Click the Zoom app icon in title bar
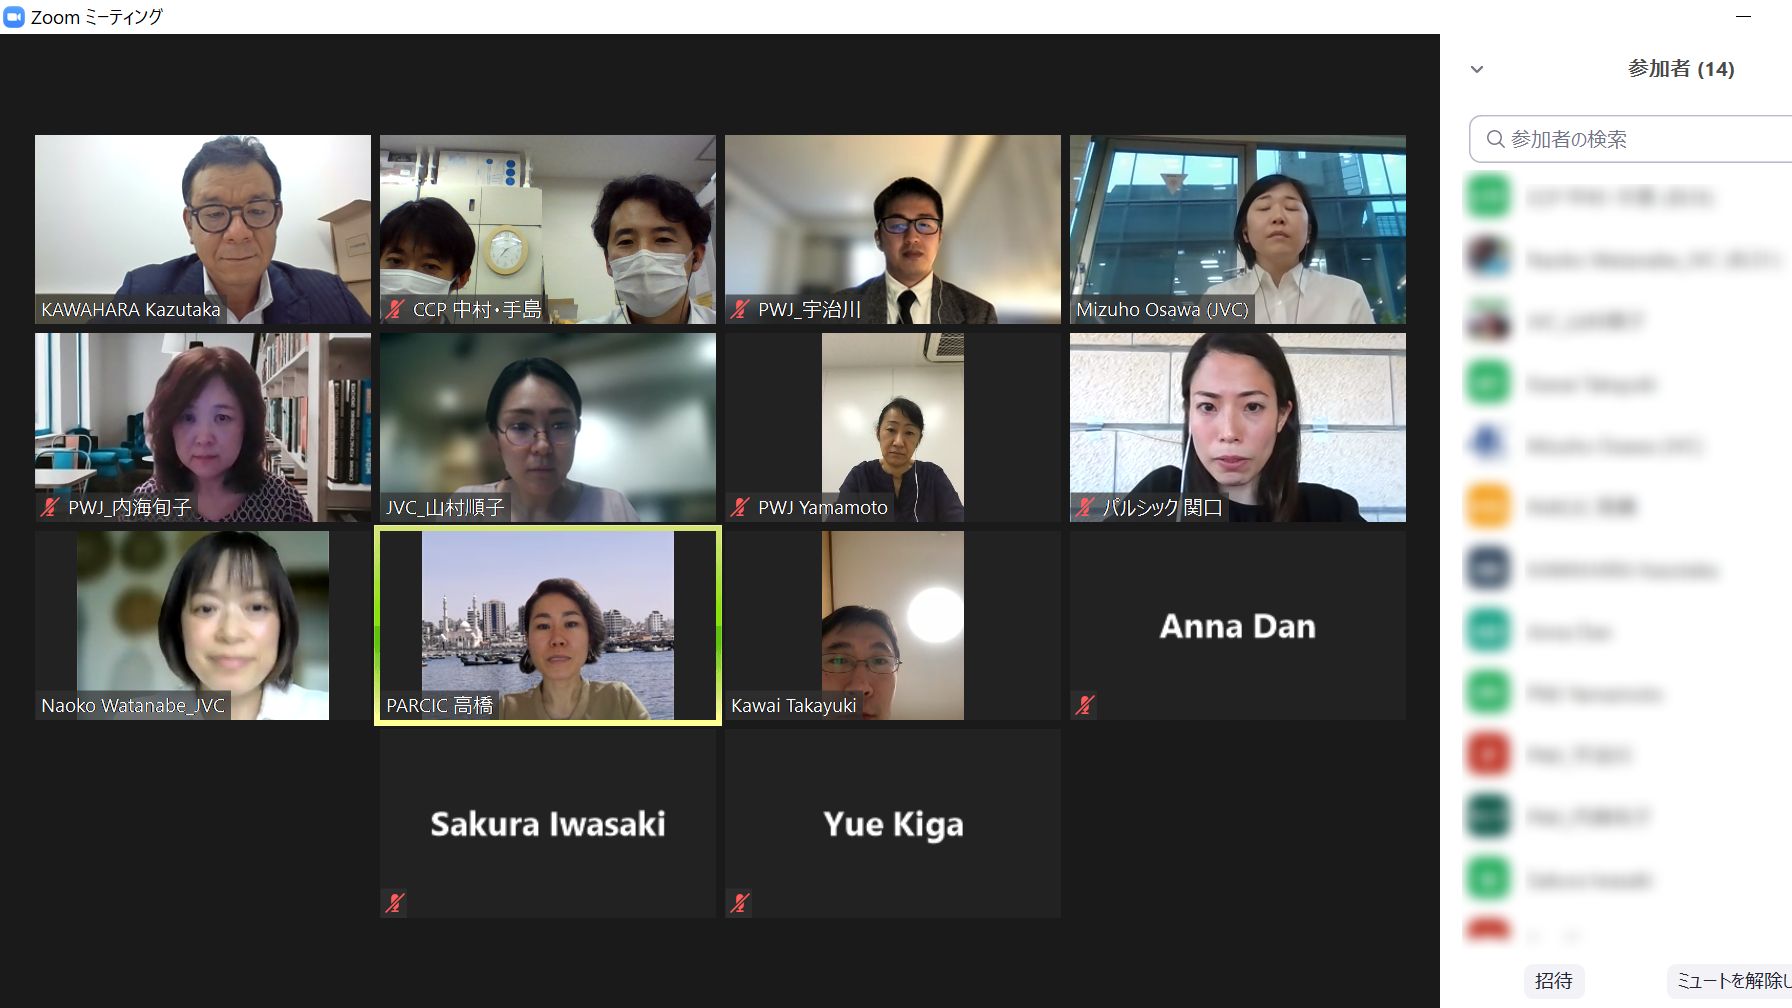1792x1008 pixels. (x=14, y=17)
